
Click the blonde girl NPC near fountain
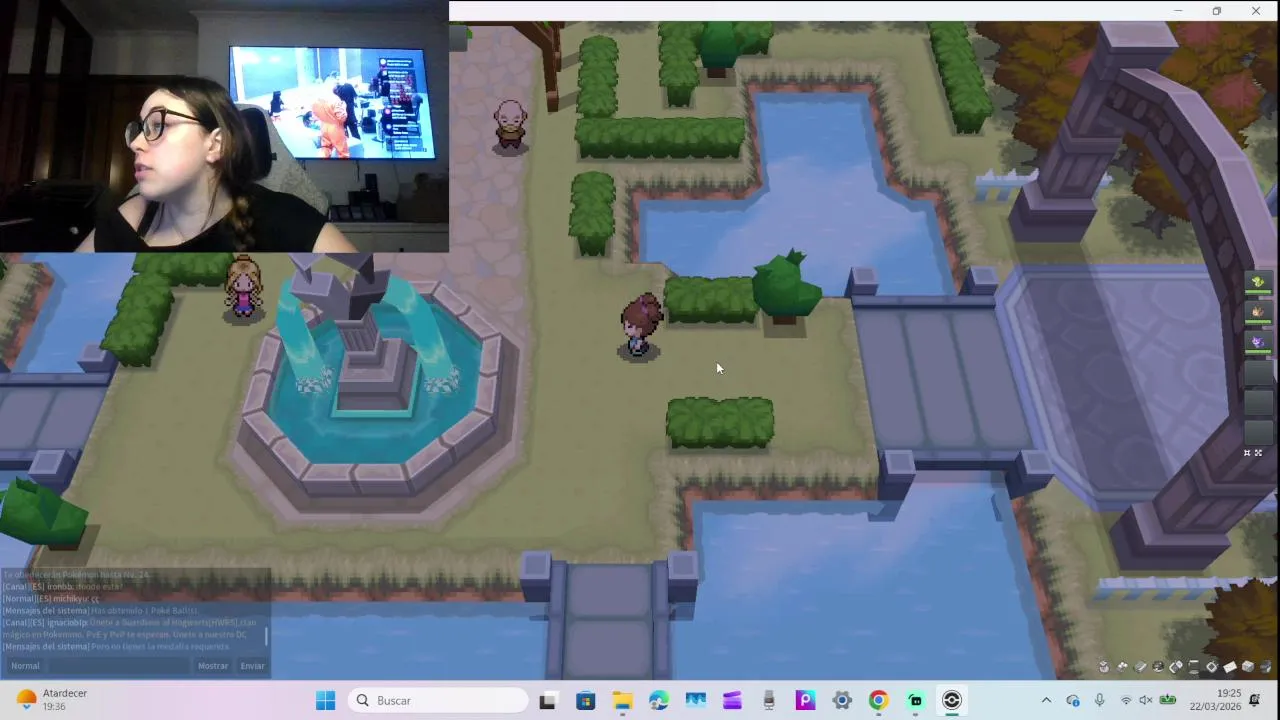(243, 289)
